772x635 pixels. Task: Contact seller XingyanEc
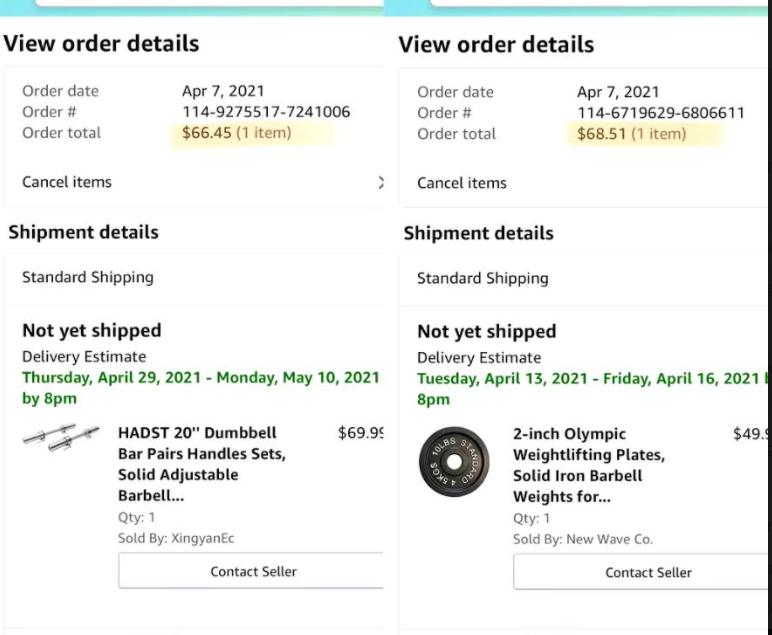pos(252,571)
